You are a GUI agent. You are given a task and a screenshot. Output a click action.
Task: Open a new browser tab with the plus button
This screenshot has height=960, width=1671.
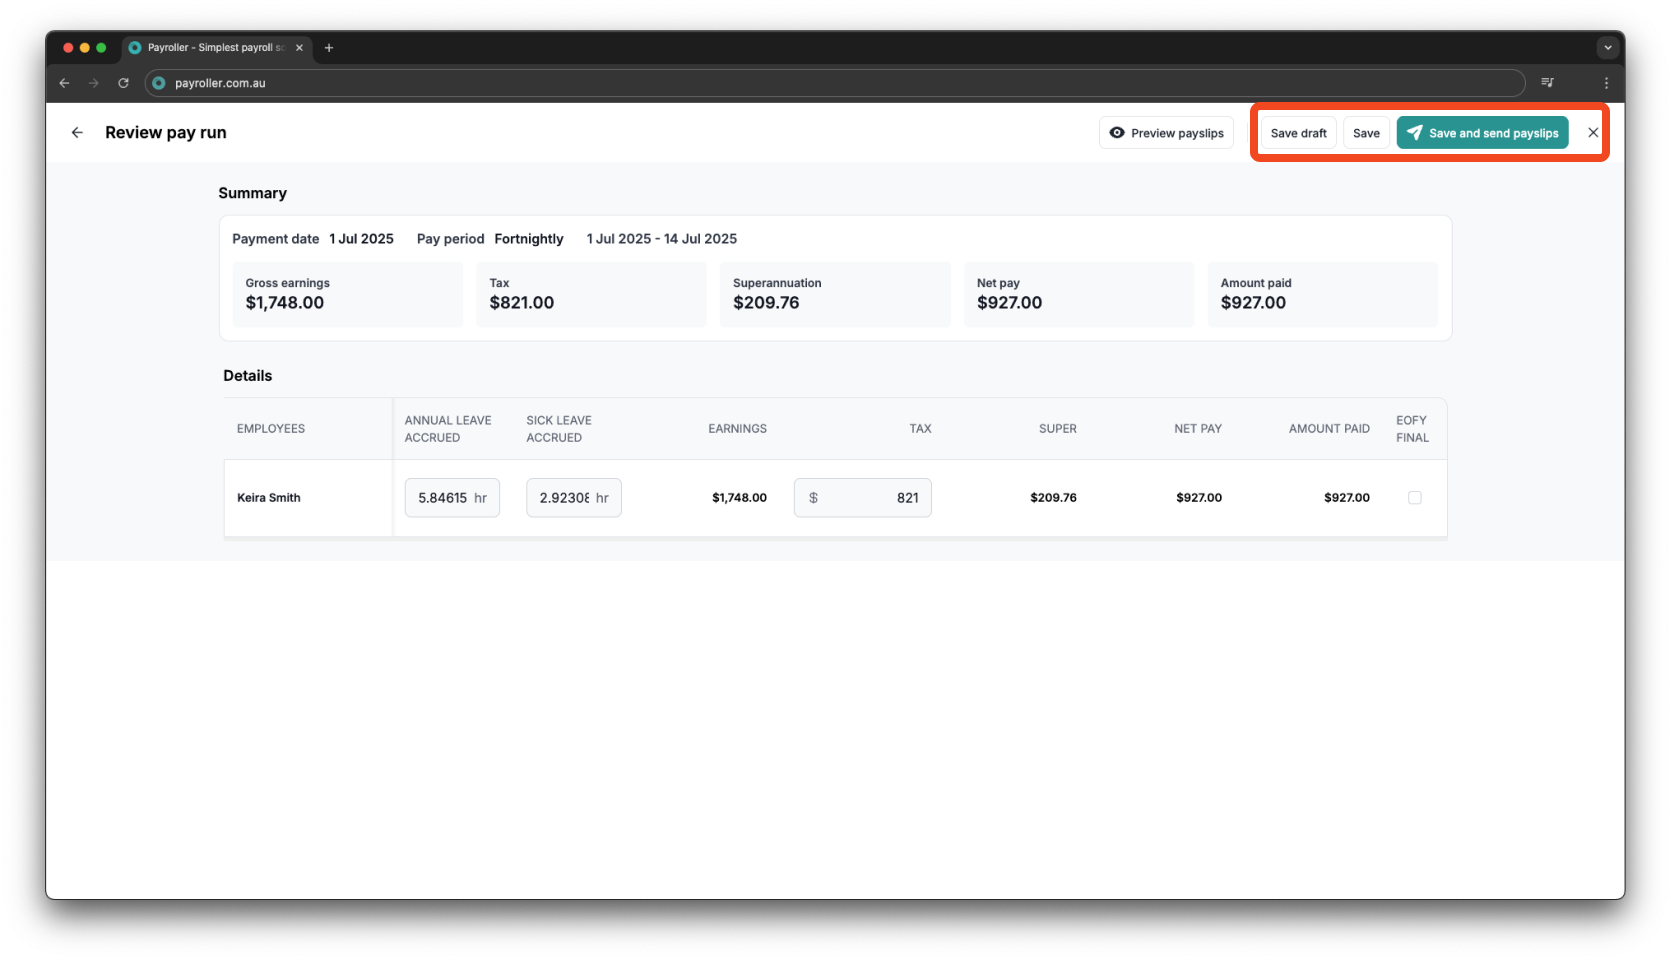tap(329, 47)
